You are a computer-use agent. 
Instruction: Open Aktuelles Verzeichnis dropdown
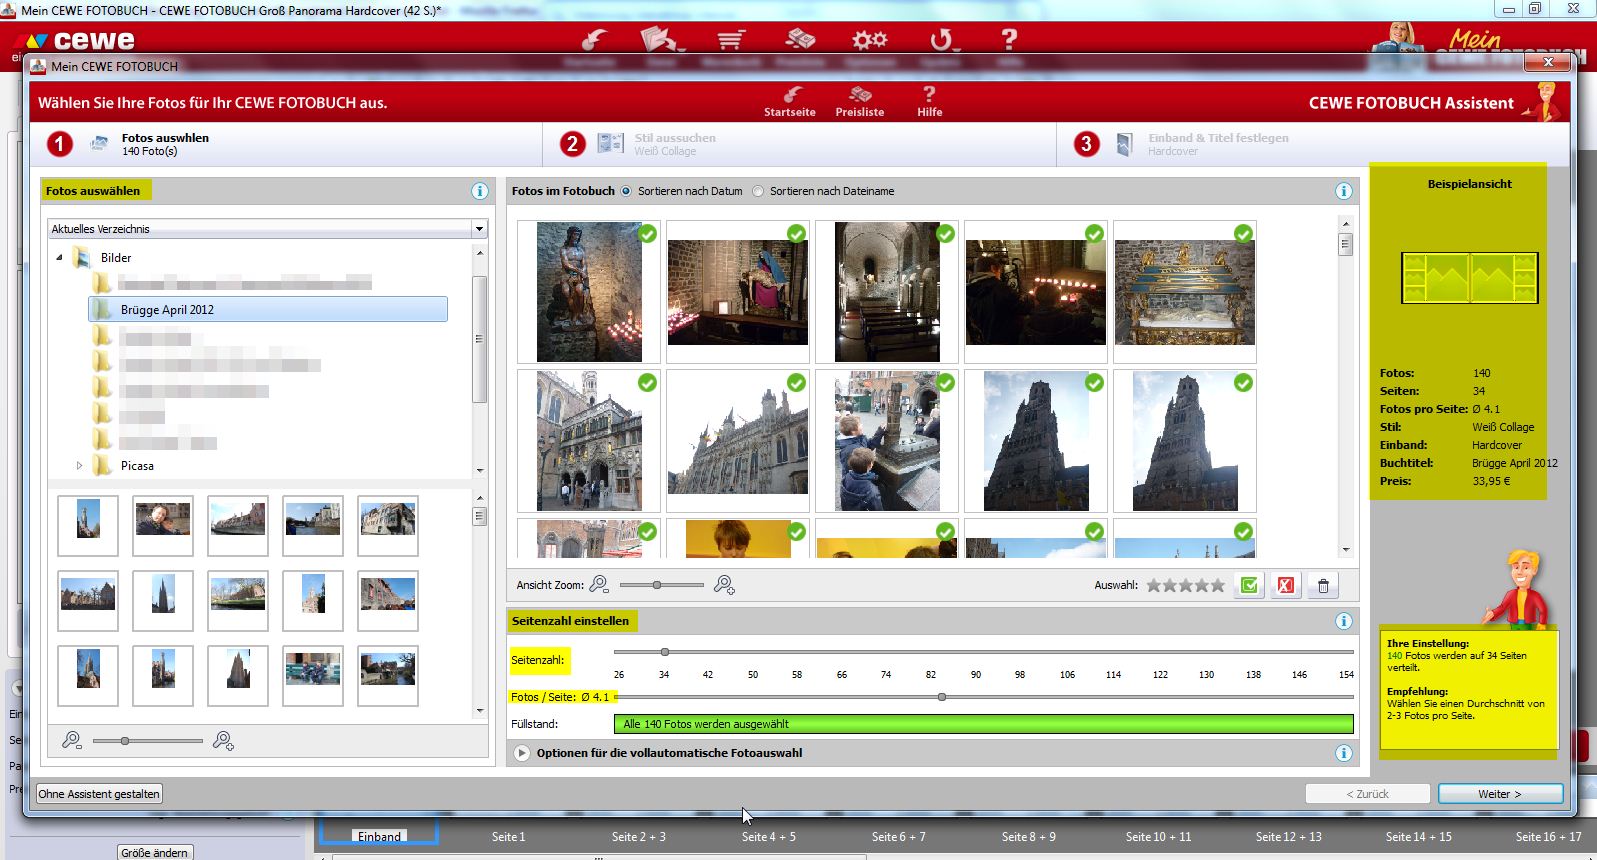479,229
